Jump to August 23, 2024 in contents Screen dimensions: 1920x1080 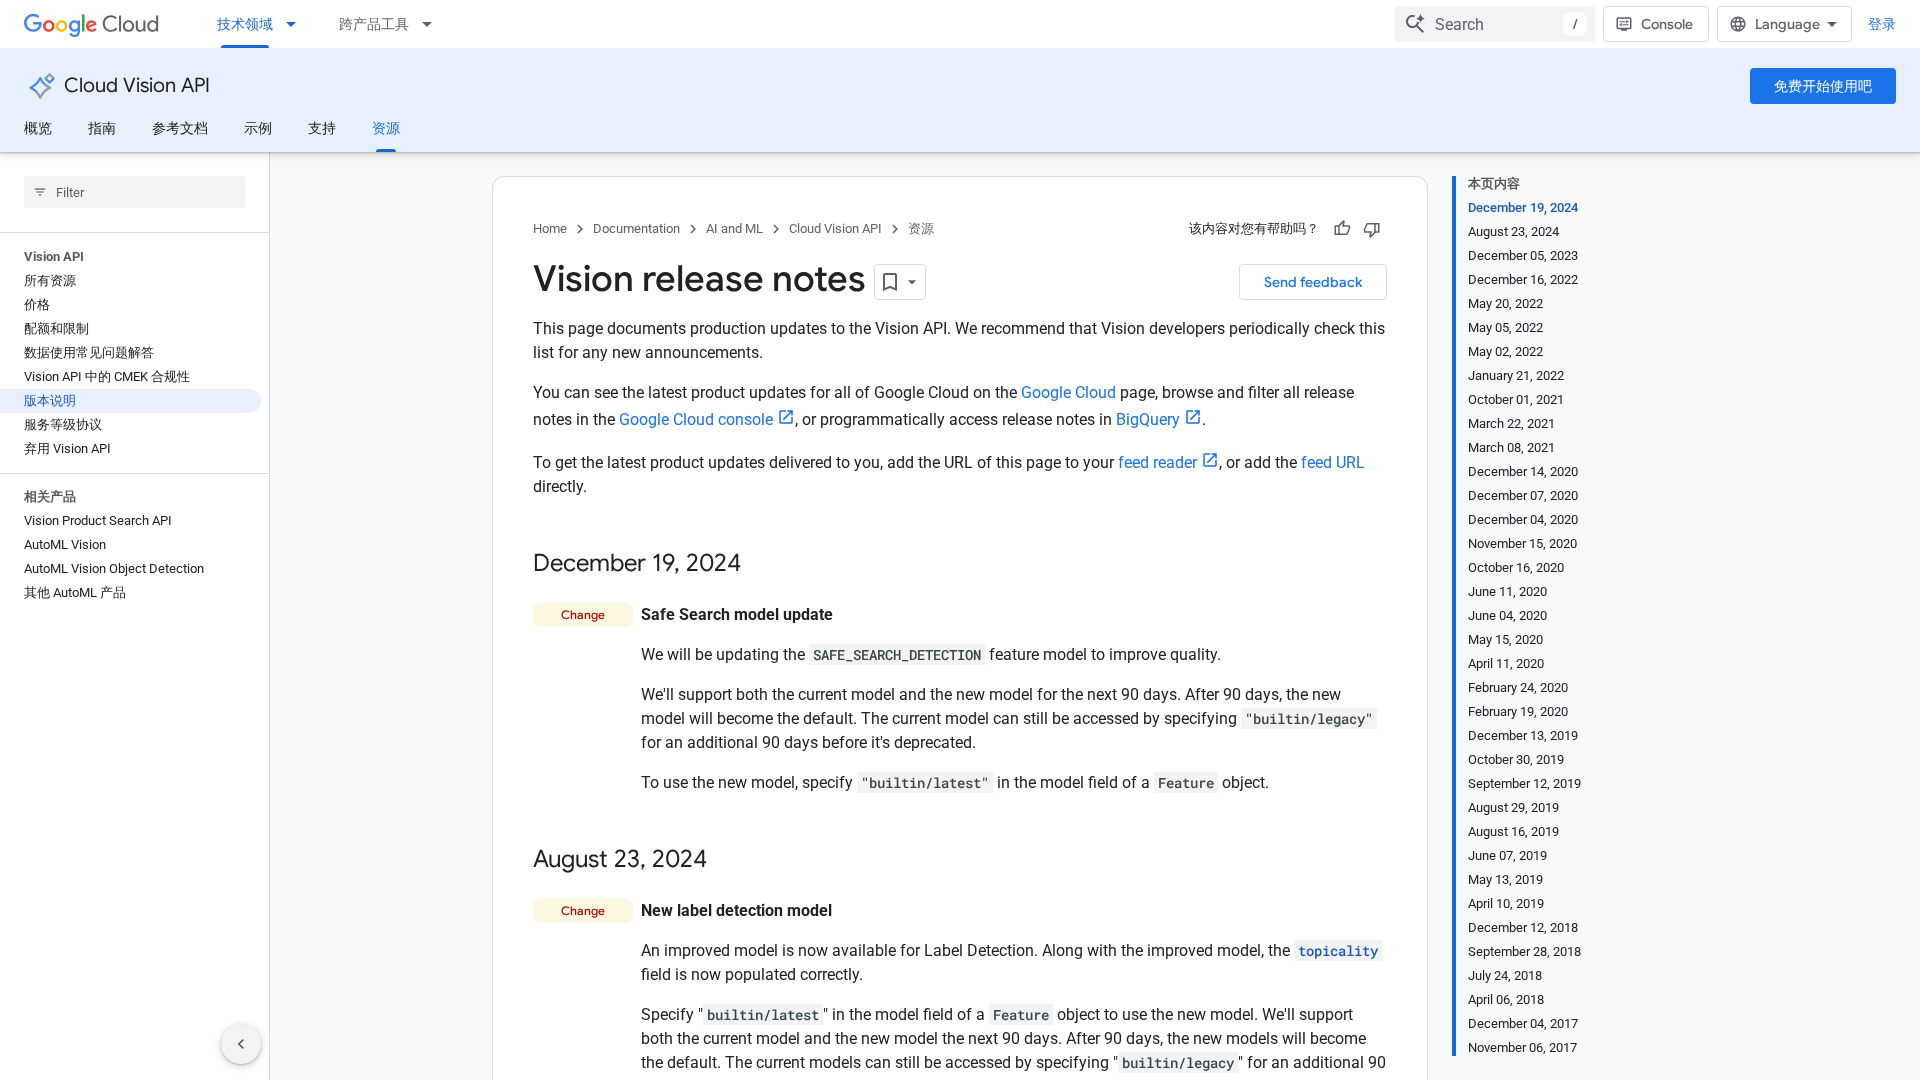pos(1513,232)
